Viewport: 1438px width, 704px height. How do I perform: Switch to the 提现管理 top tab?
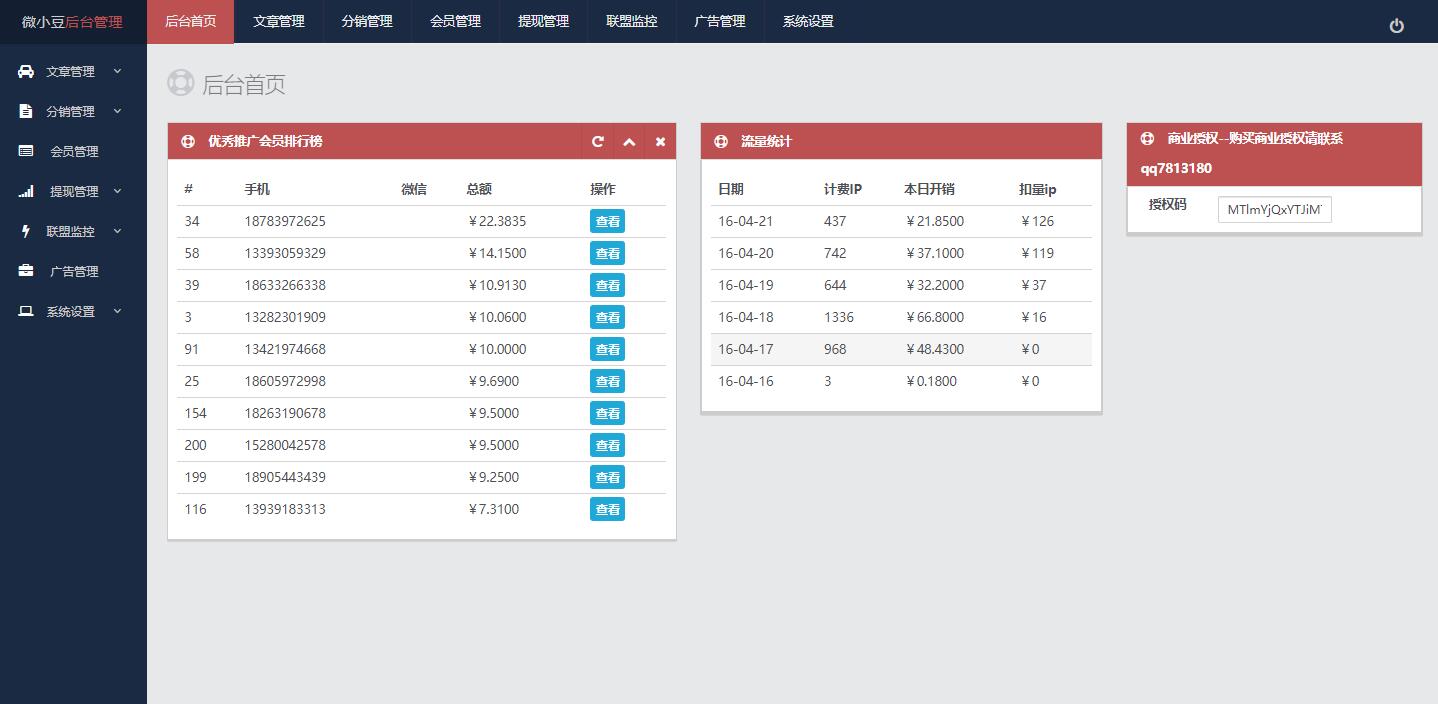point(543,21)
